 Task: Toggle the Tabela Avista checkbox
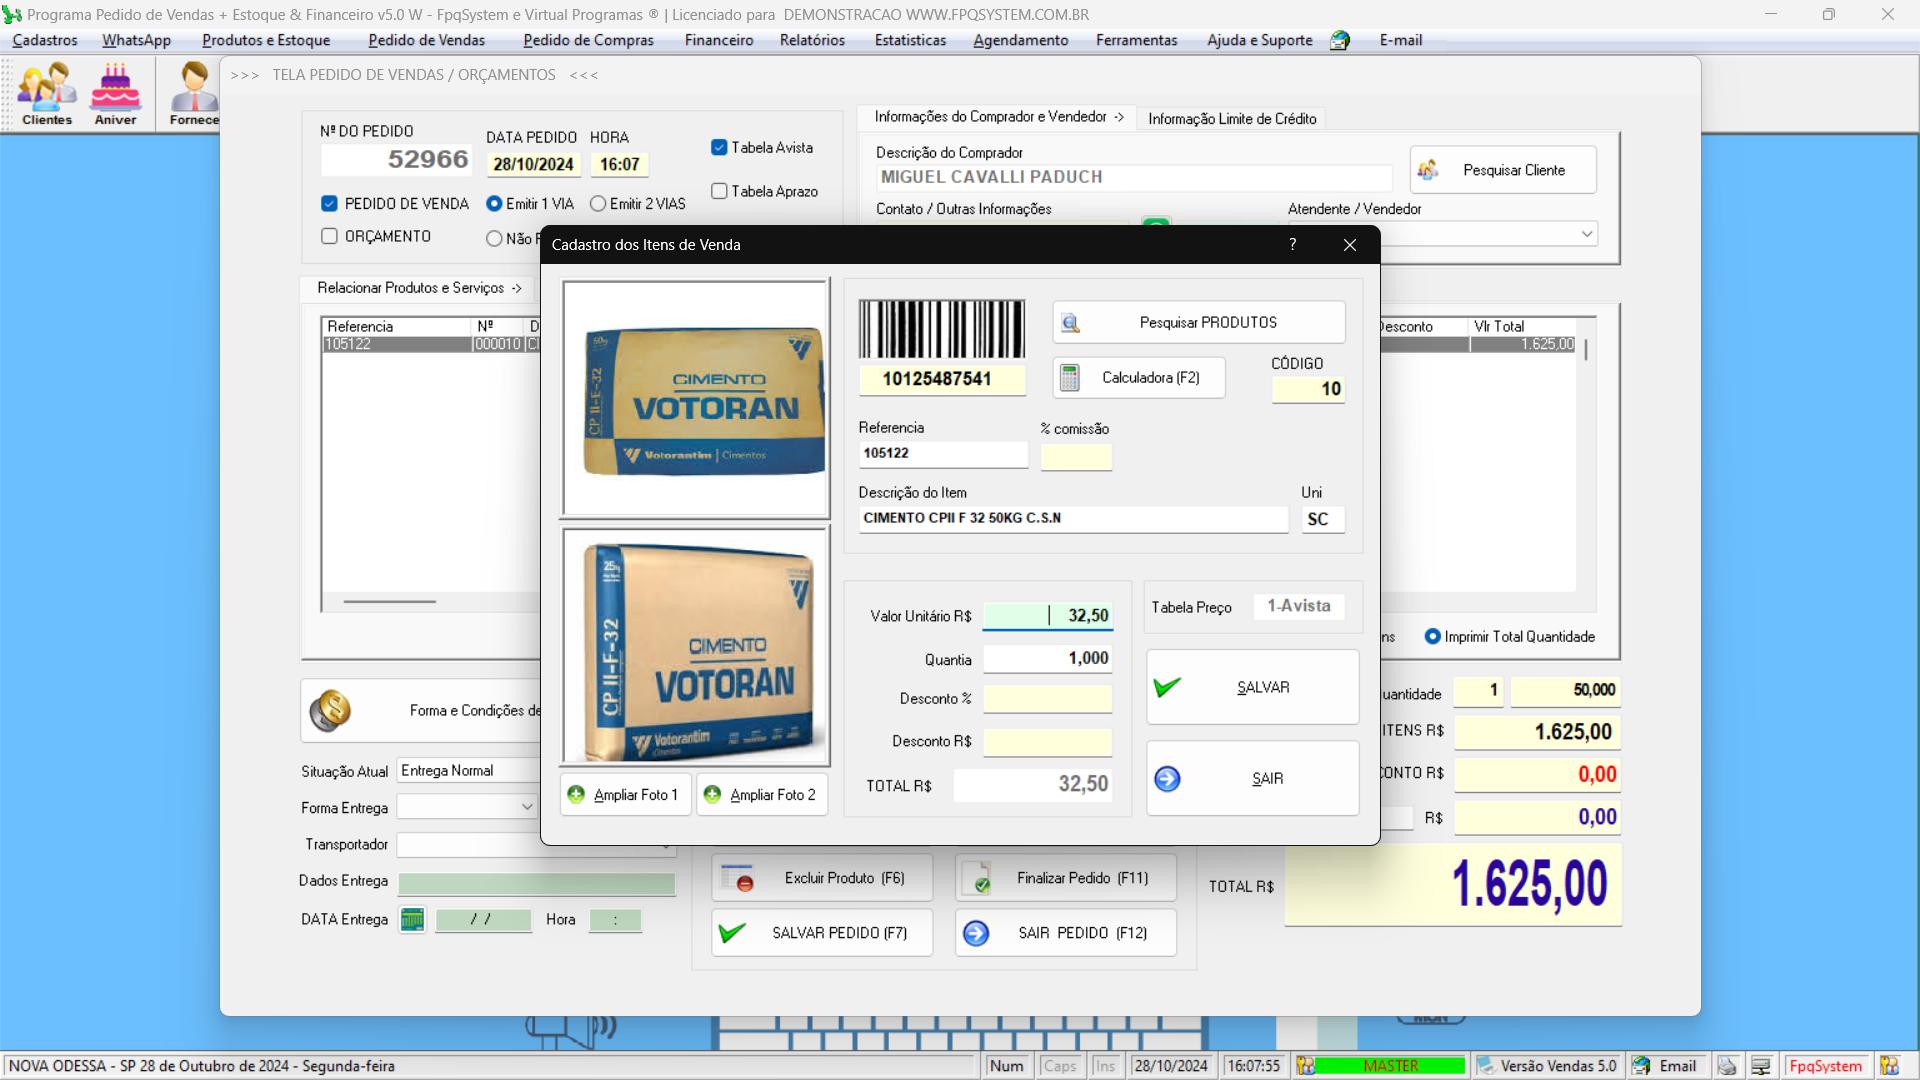coord(719,147)
